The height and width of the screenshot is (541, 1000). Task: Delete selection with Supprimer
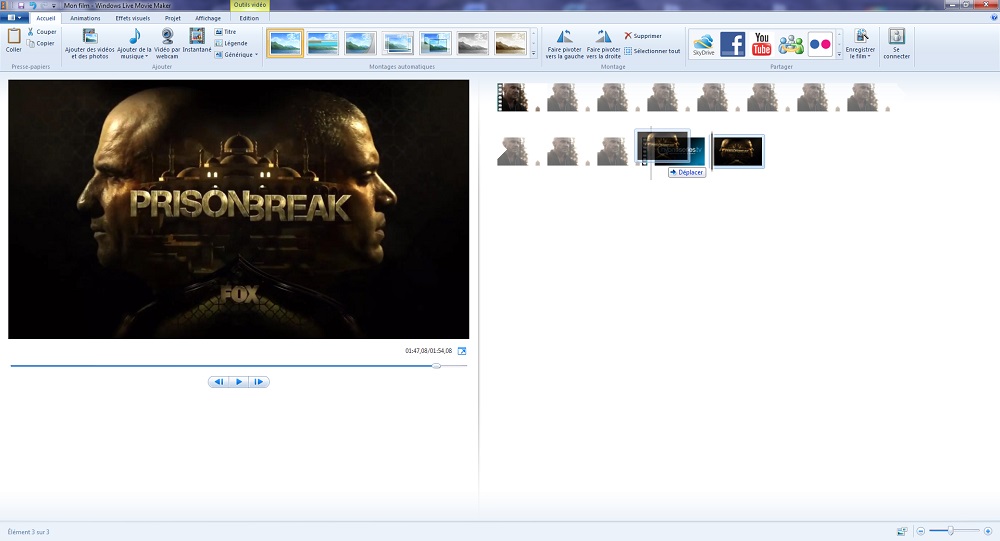click(643, 36)
